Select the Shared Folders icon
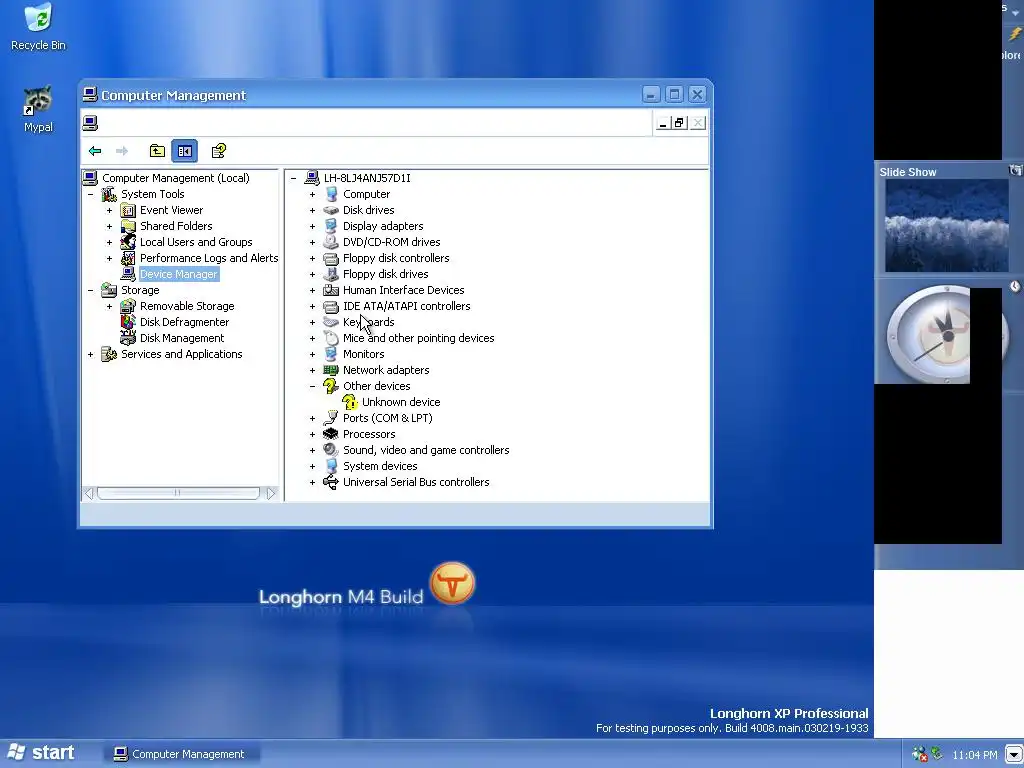Image resolution: width=1024 pixels, height=768 pixels. 128,226
